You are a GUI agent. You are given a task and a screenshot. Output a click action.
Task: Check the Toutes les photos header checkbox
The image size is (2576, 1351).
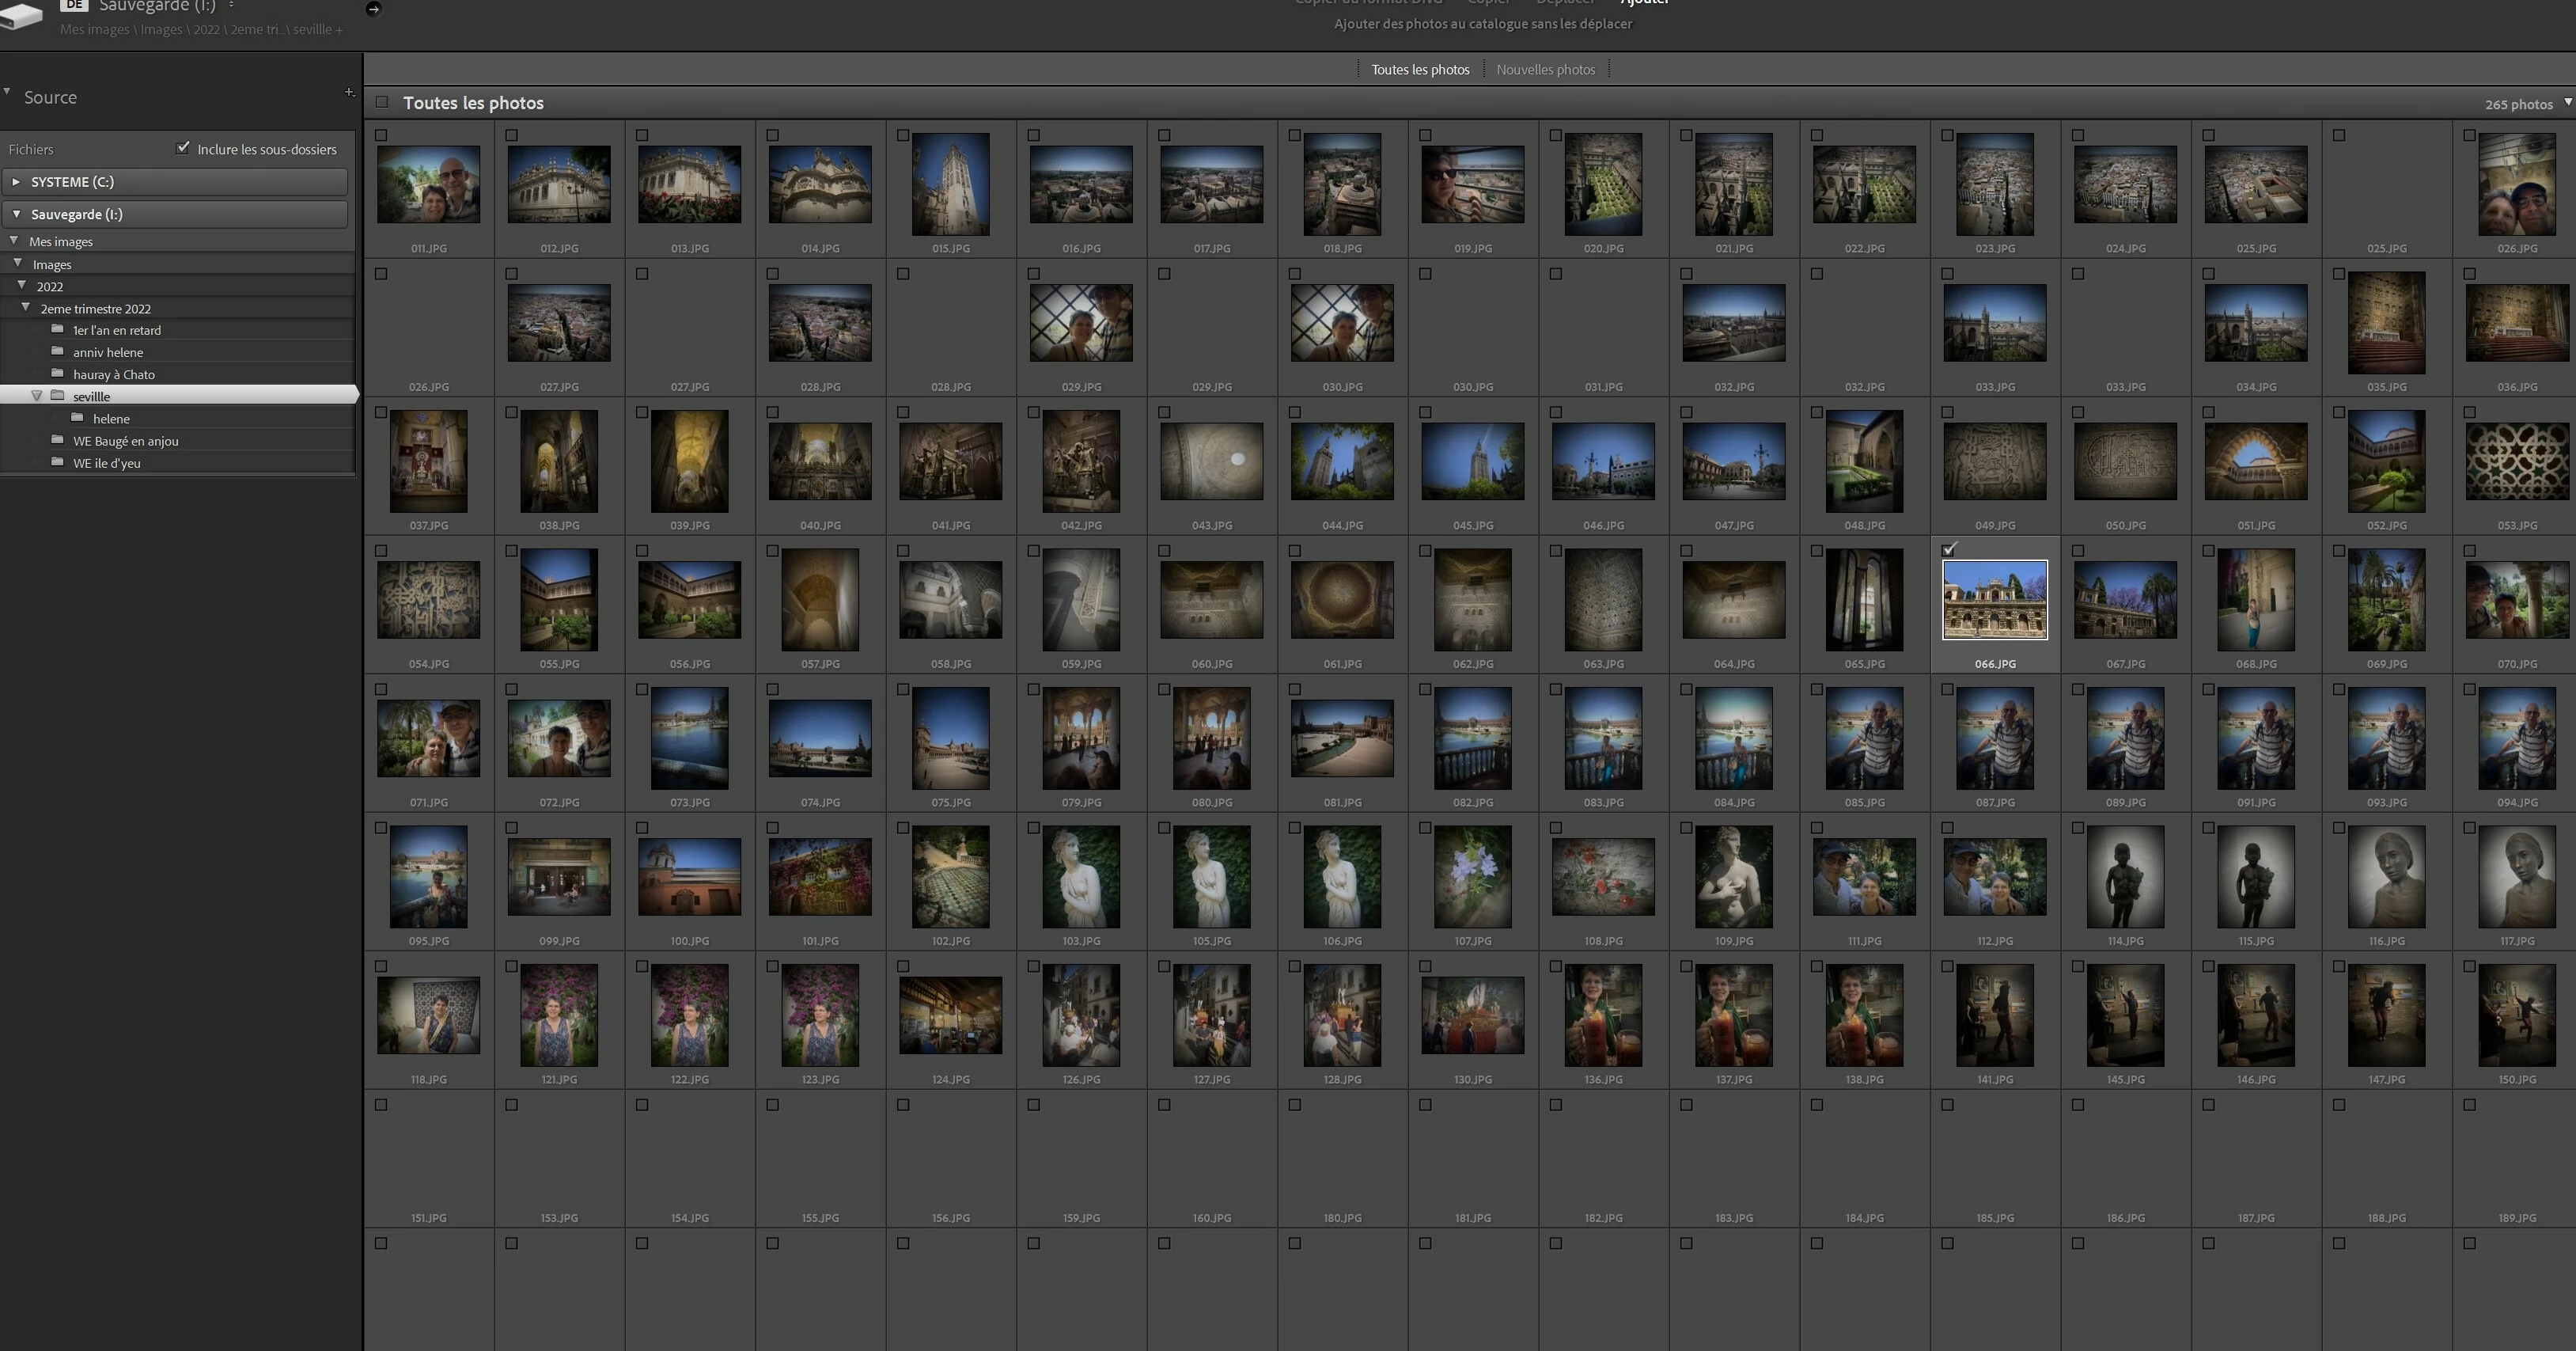point(382,102)
